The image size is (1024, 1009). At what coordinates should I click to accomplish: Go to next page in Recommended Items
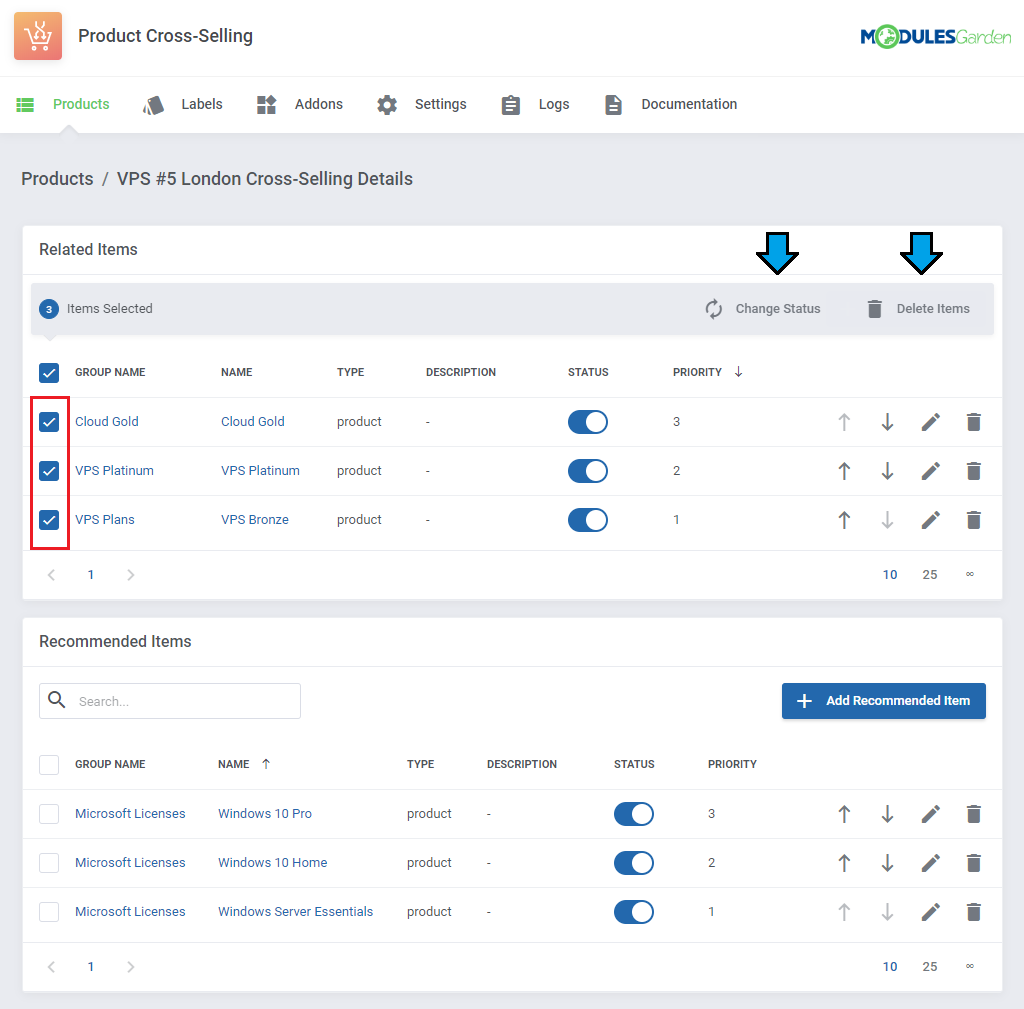click(131, 967)
